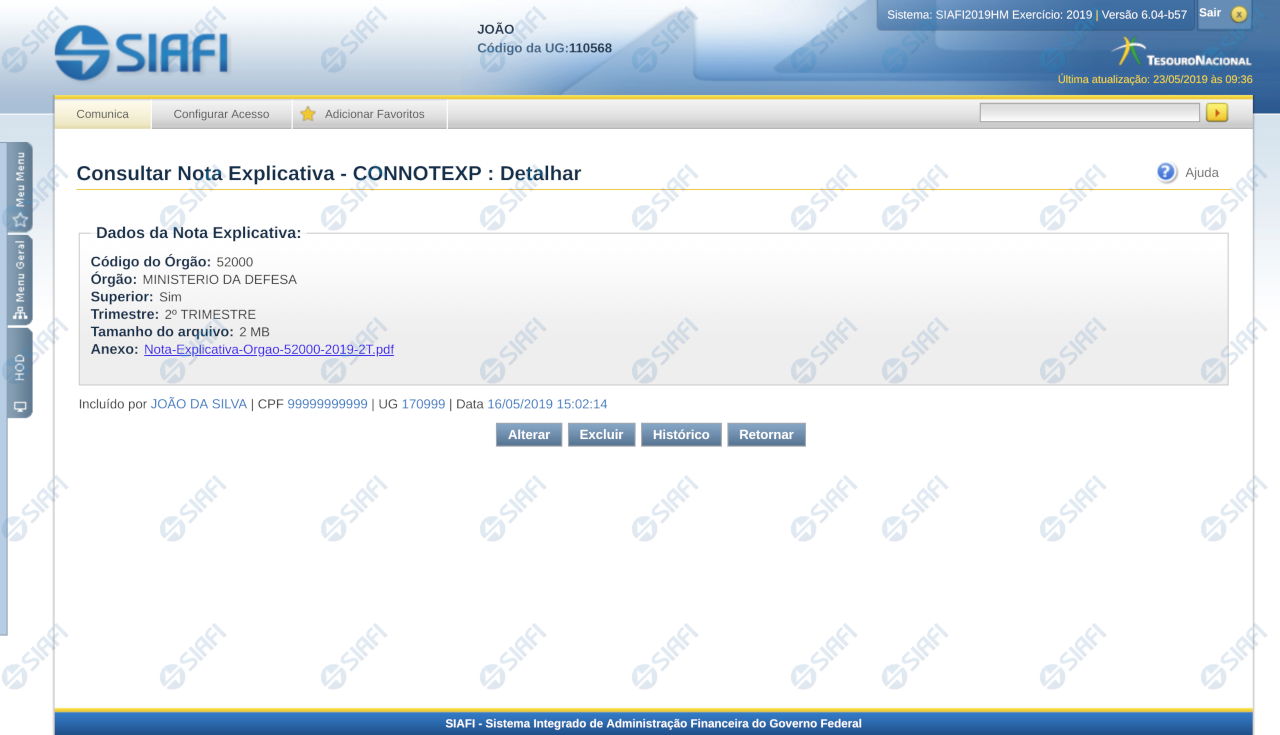
Task: Click the UG number 170999
Action: click(x=423, y=404)
